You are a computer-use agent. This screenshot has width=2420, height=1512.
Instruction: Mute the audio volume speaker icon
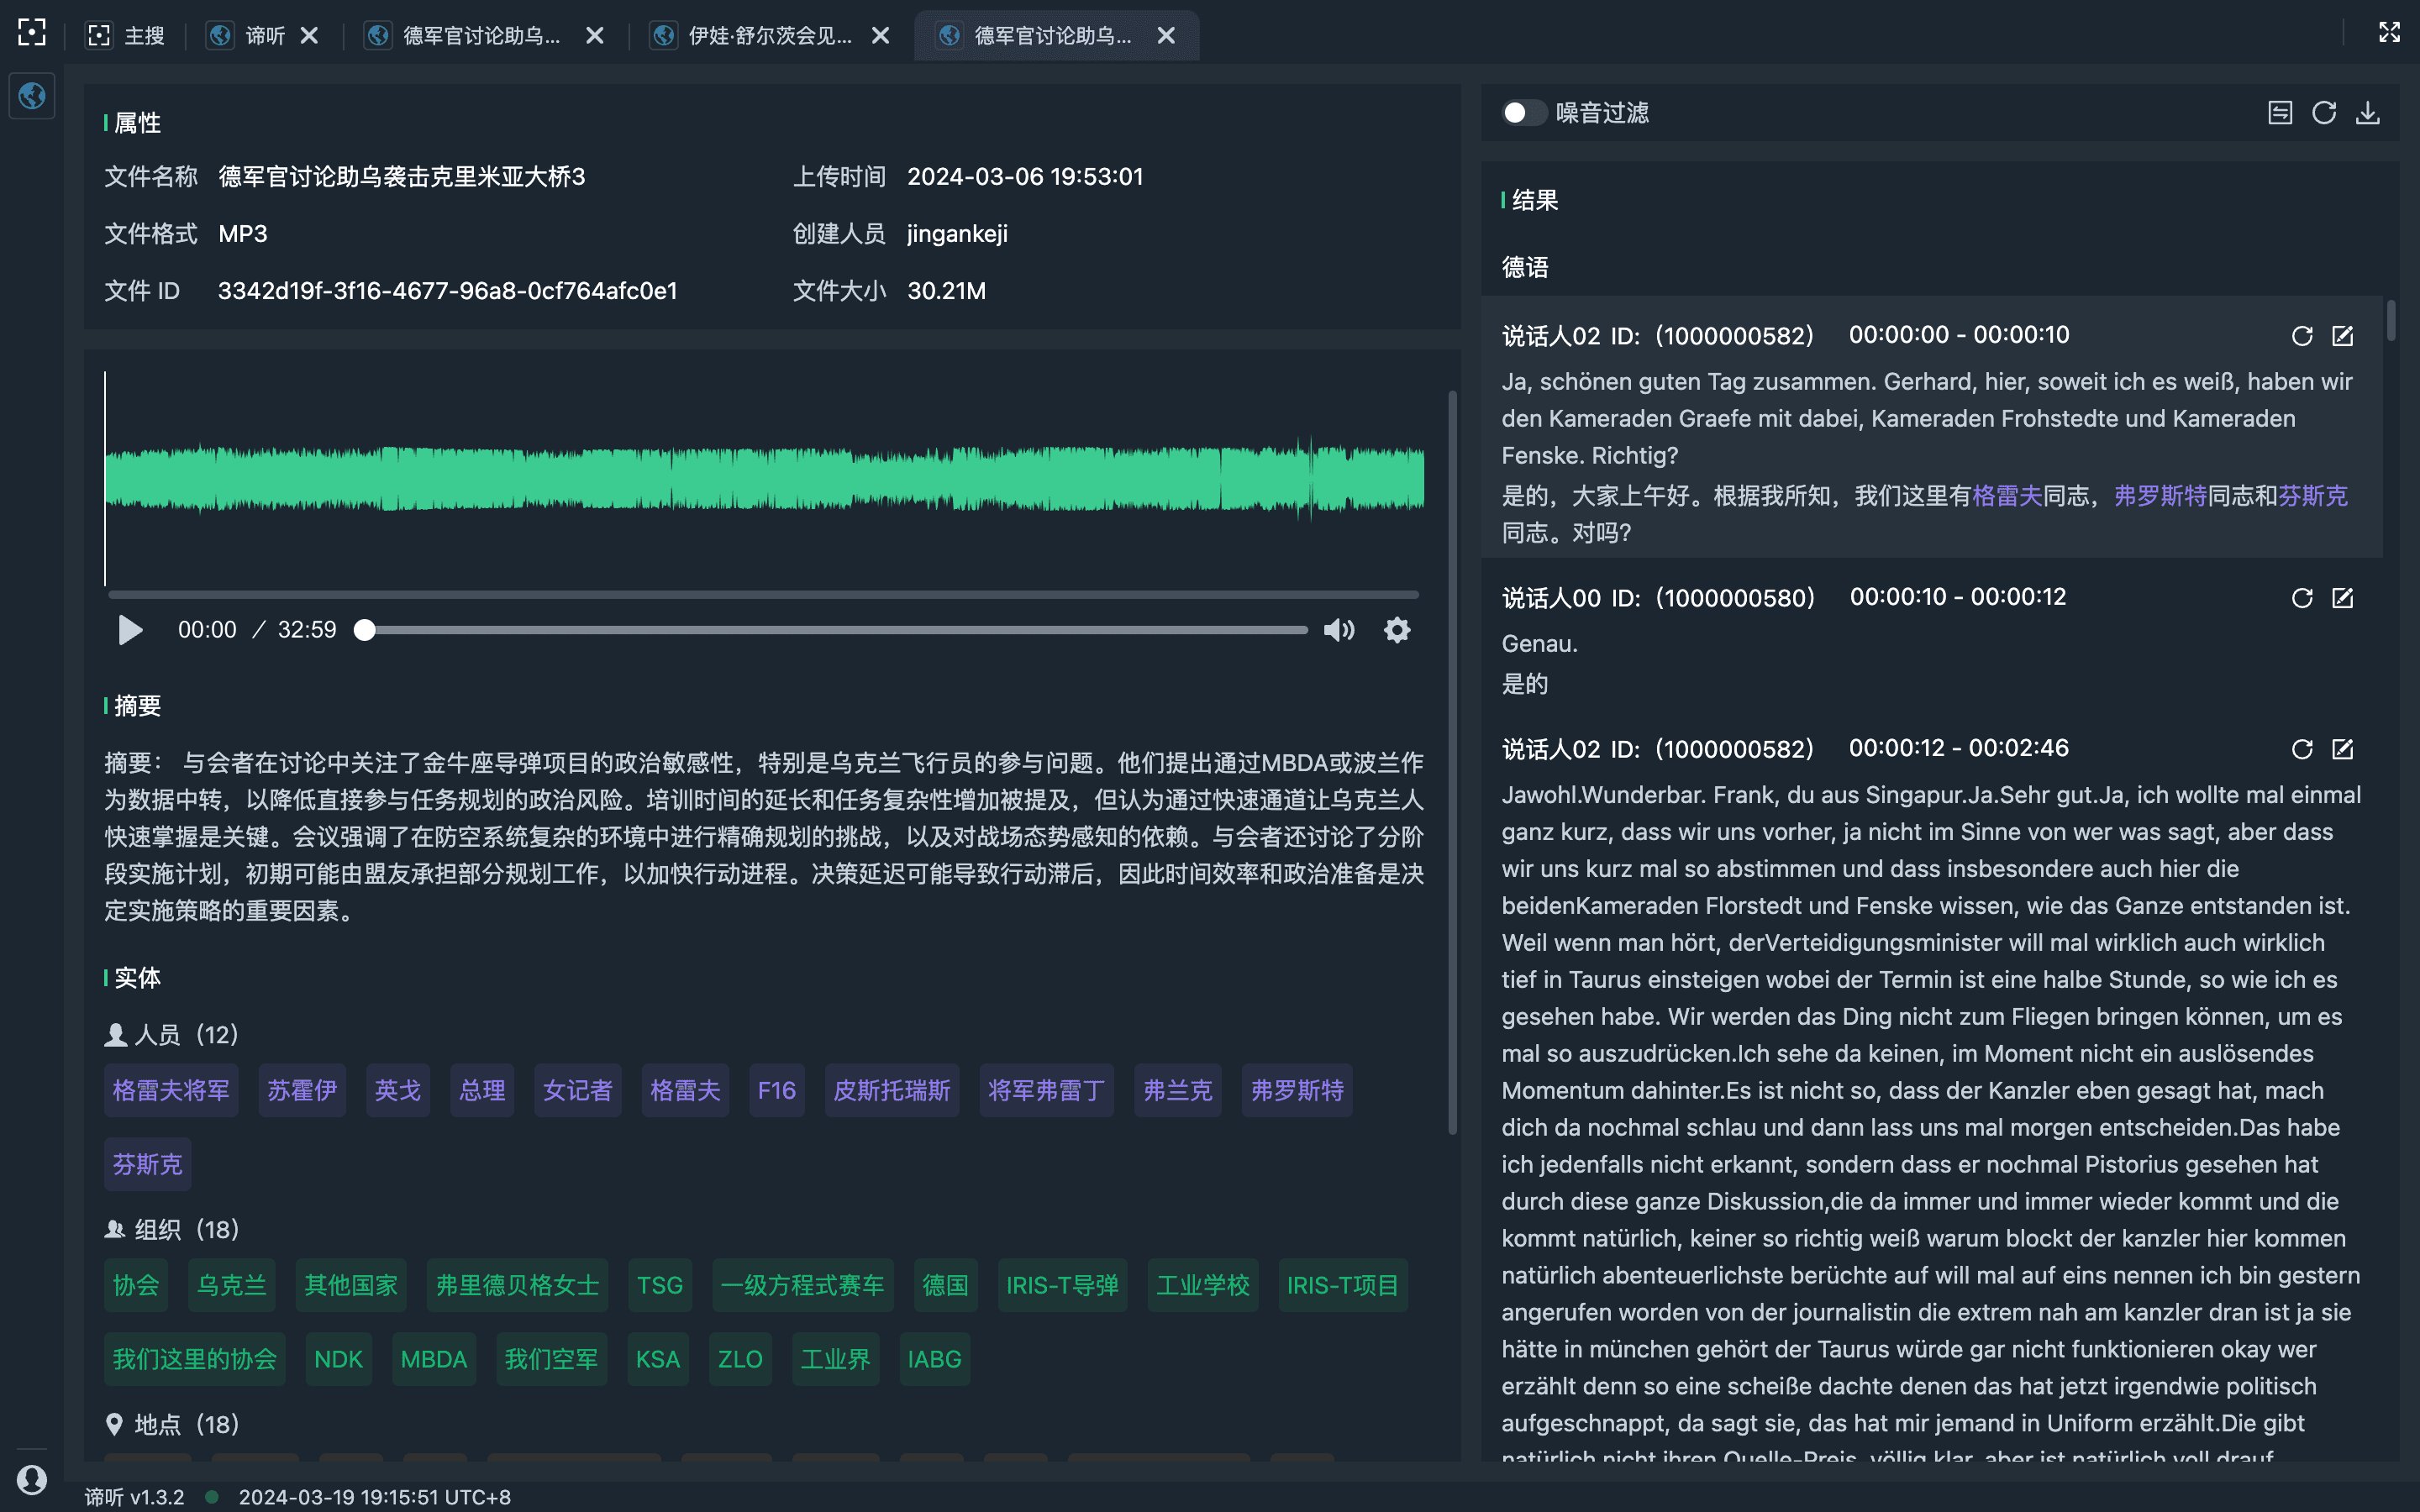1339,630
